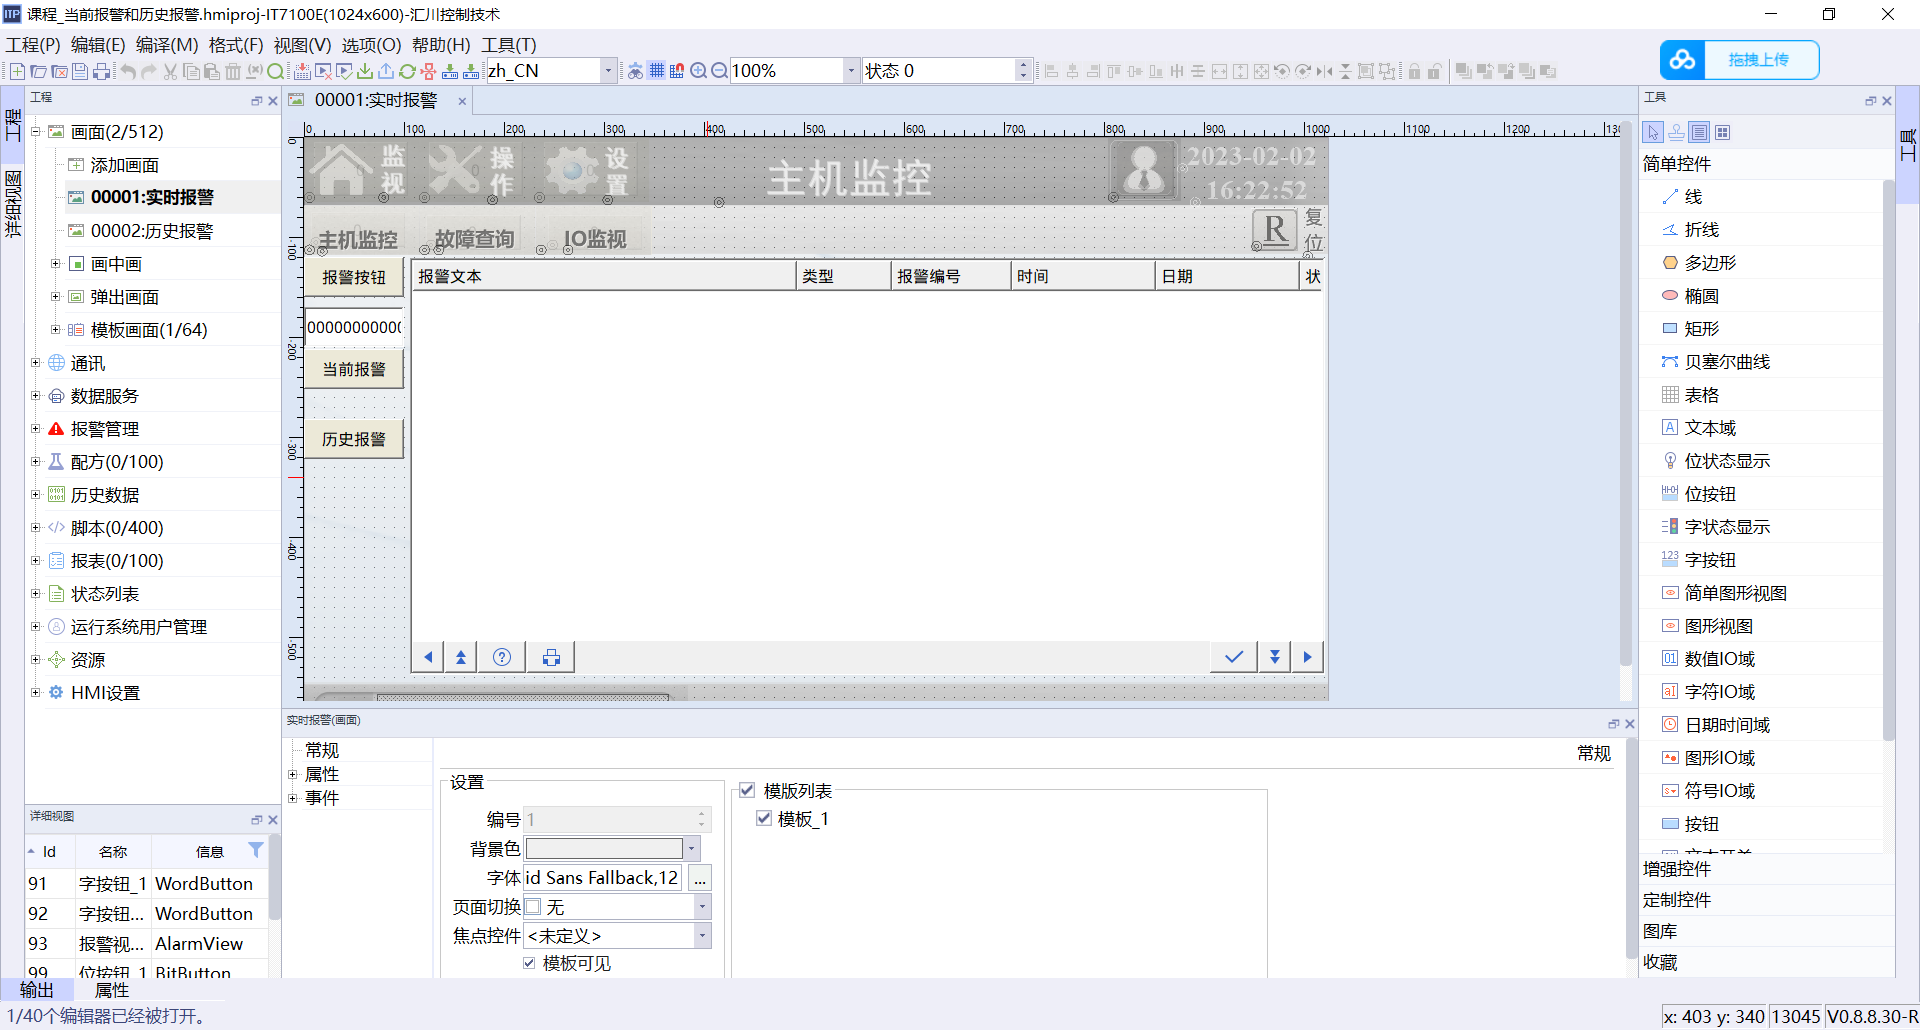Screen dimensions: 1920x1030
Task: Open the 焦点控件 dropdown
Action: click(x=703, y=936)
